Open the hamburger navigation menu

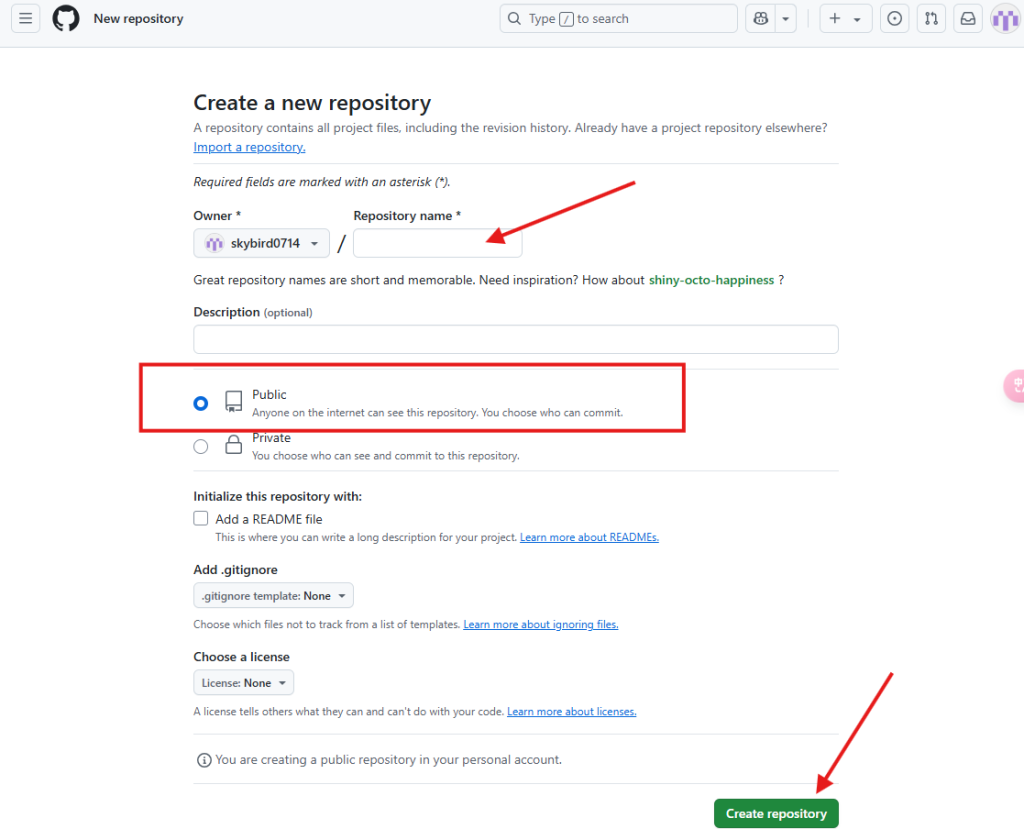point(25,18)
